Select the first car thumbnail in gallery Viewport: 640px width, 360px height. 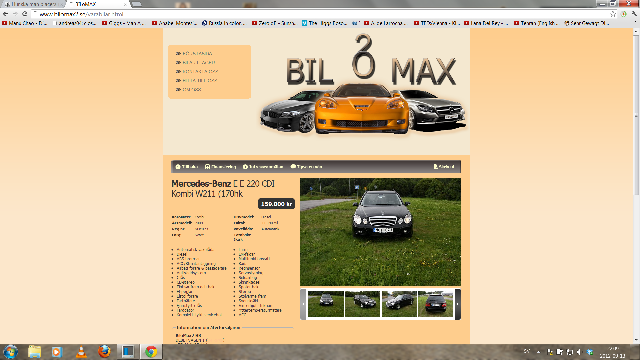326,304
